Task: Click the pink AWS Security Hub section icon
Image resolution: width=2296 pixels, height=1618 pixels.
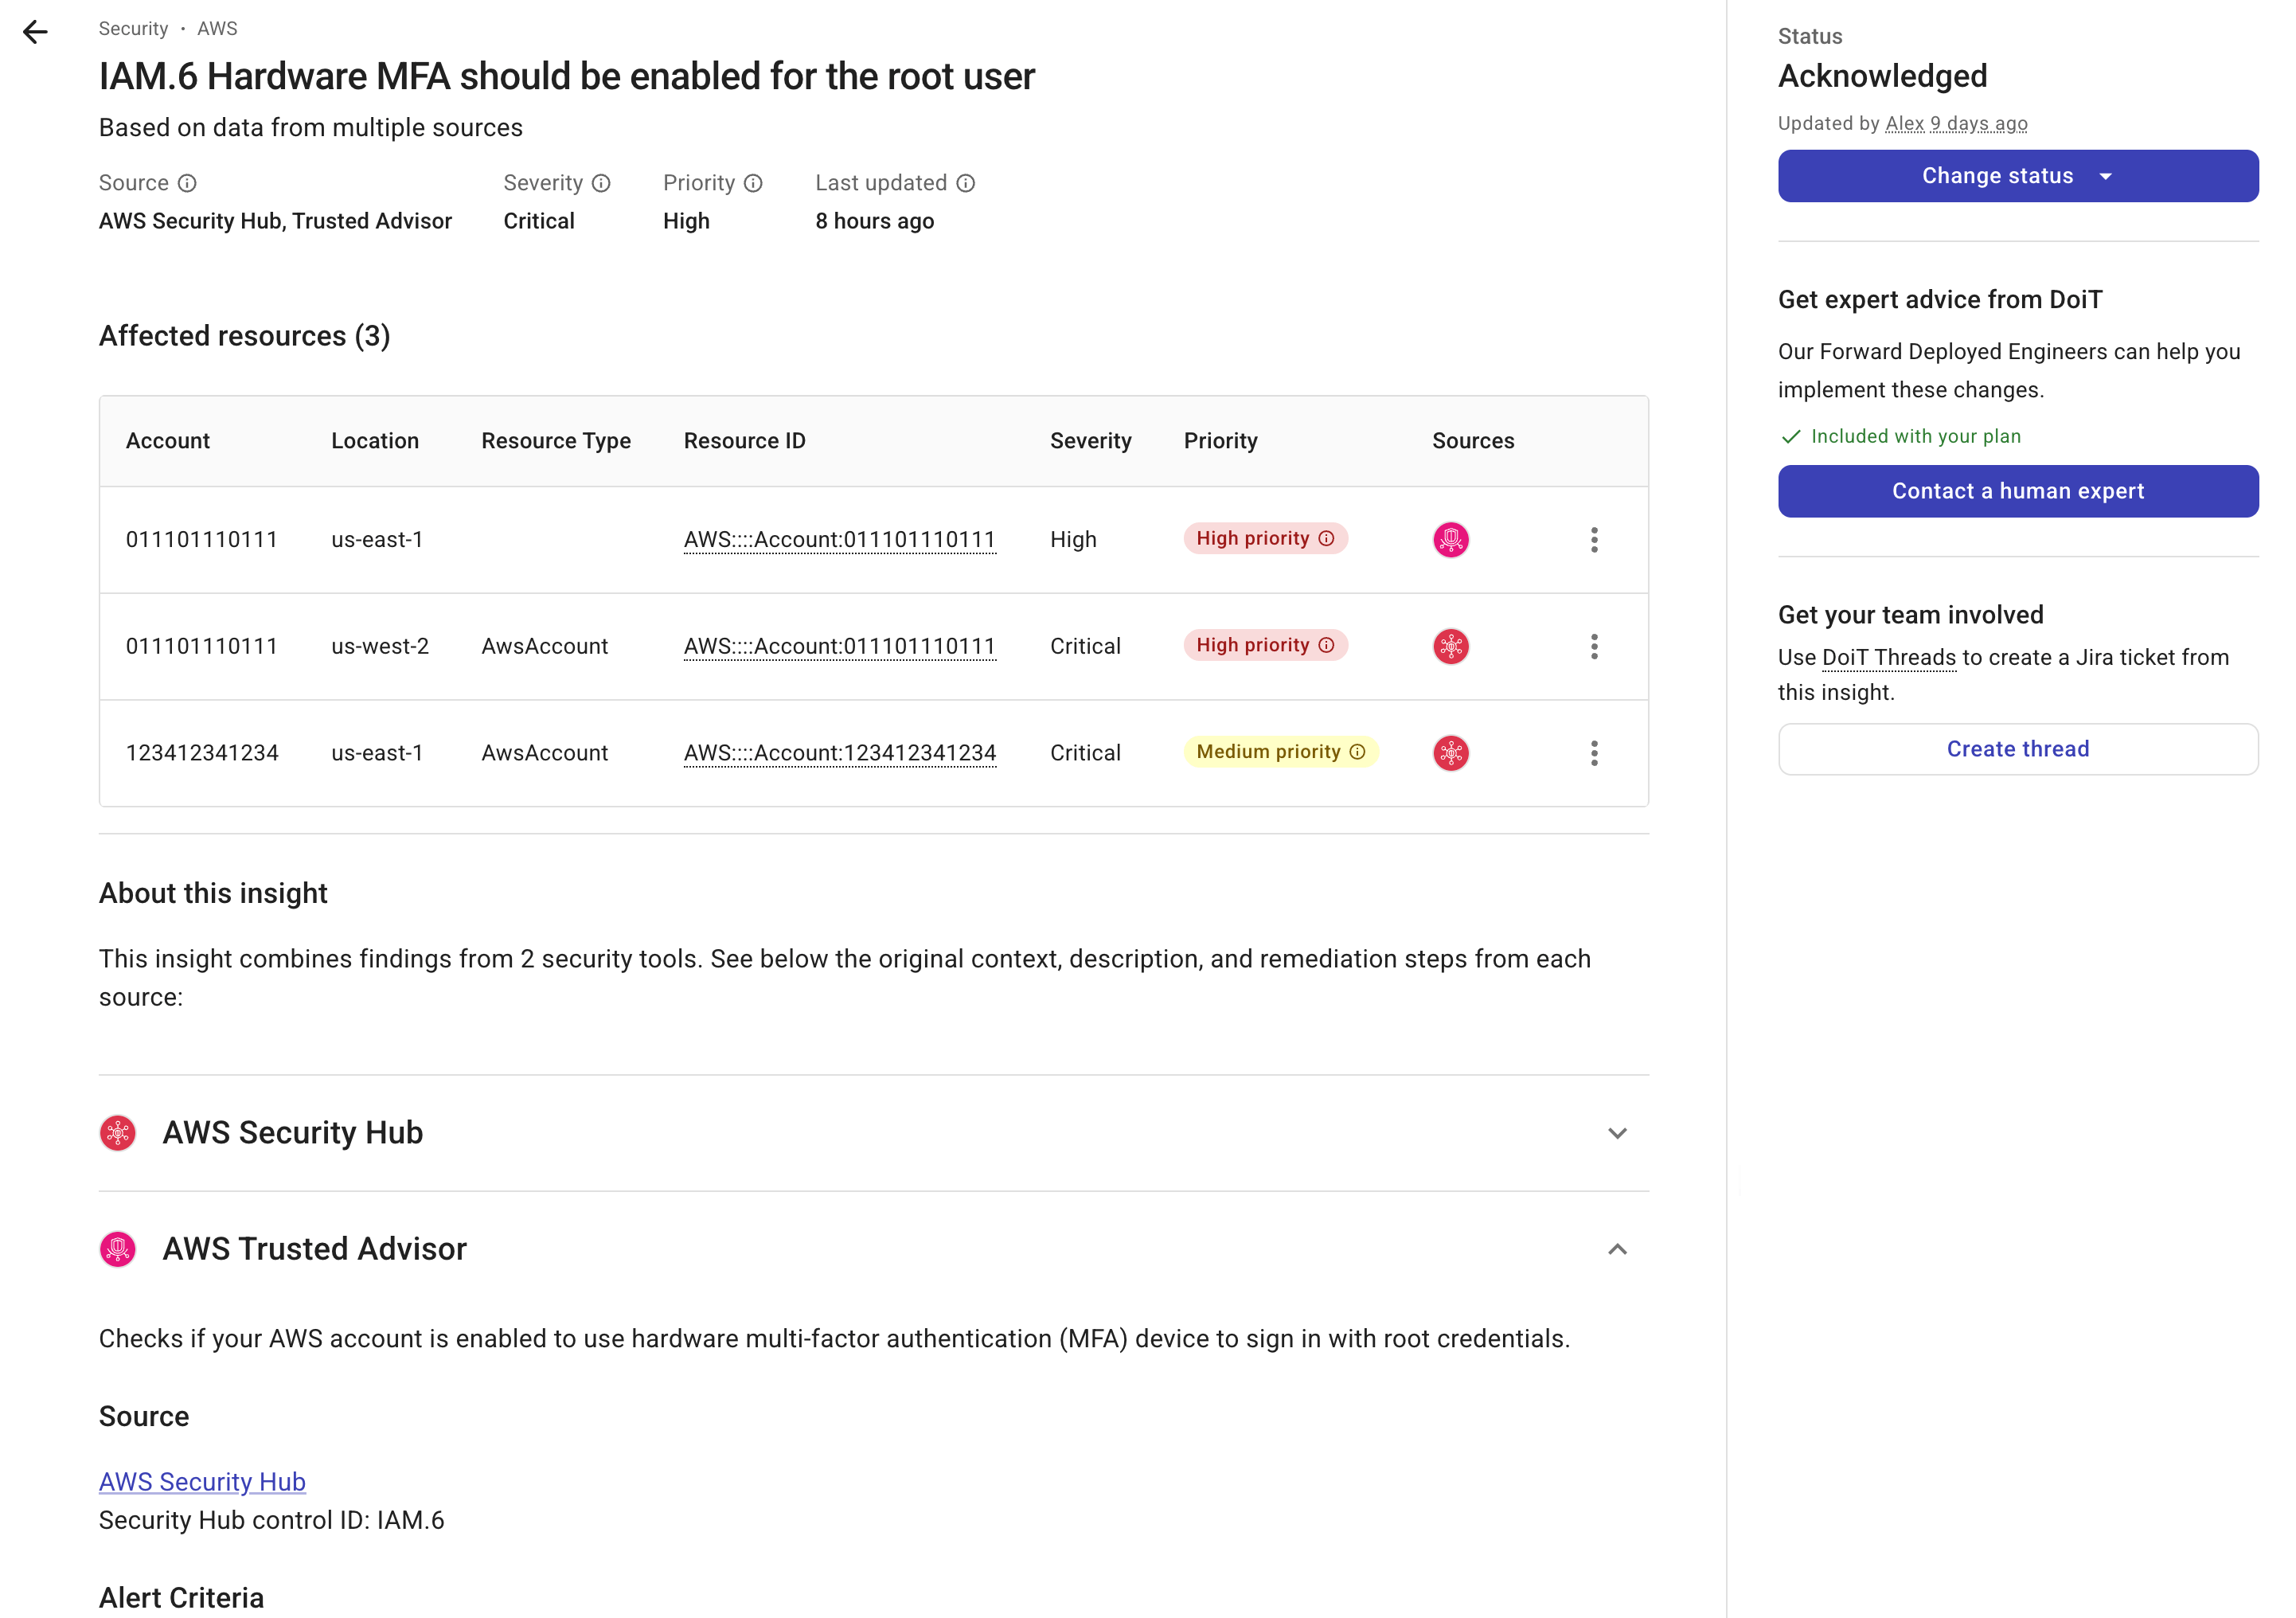Action: tap(118, 1133)
